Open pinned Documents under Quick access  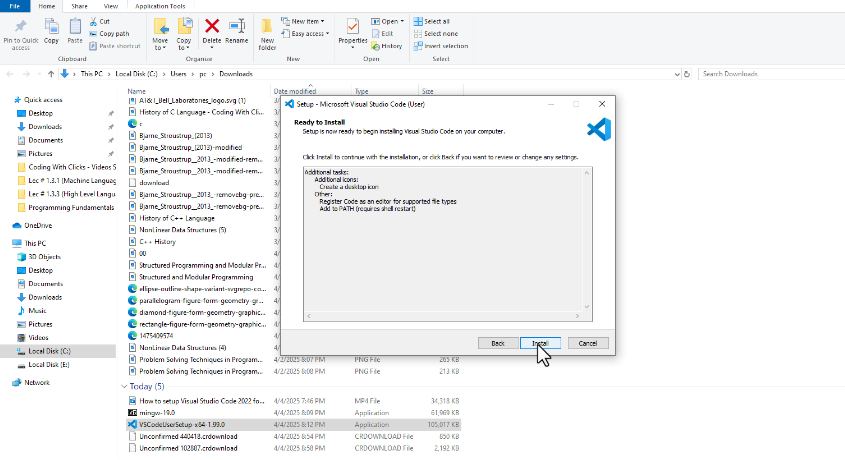(45, 140)
